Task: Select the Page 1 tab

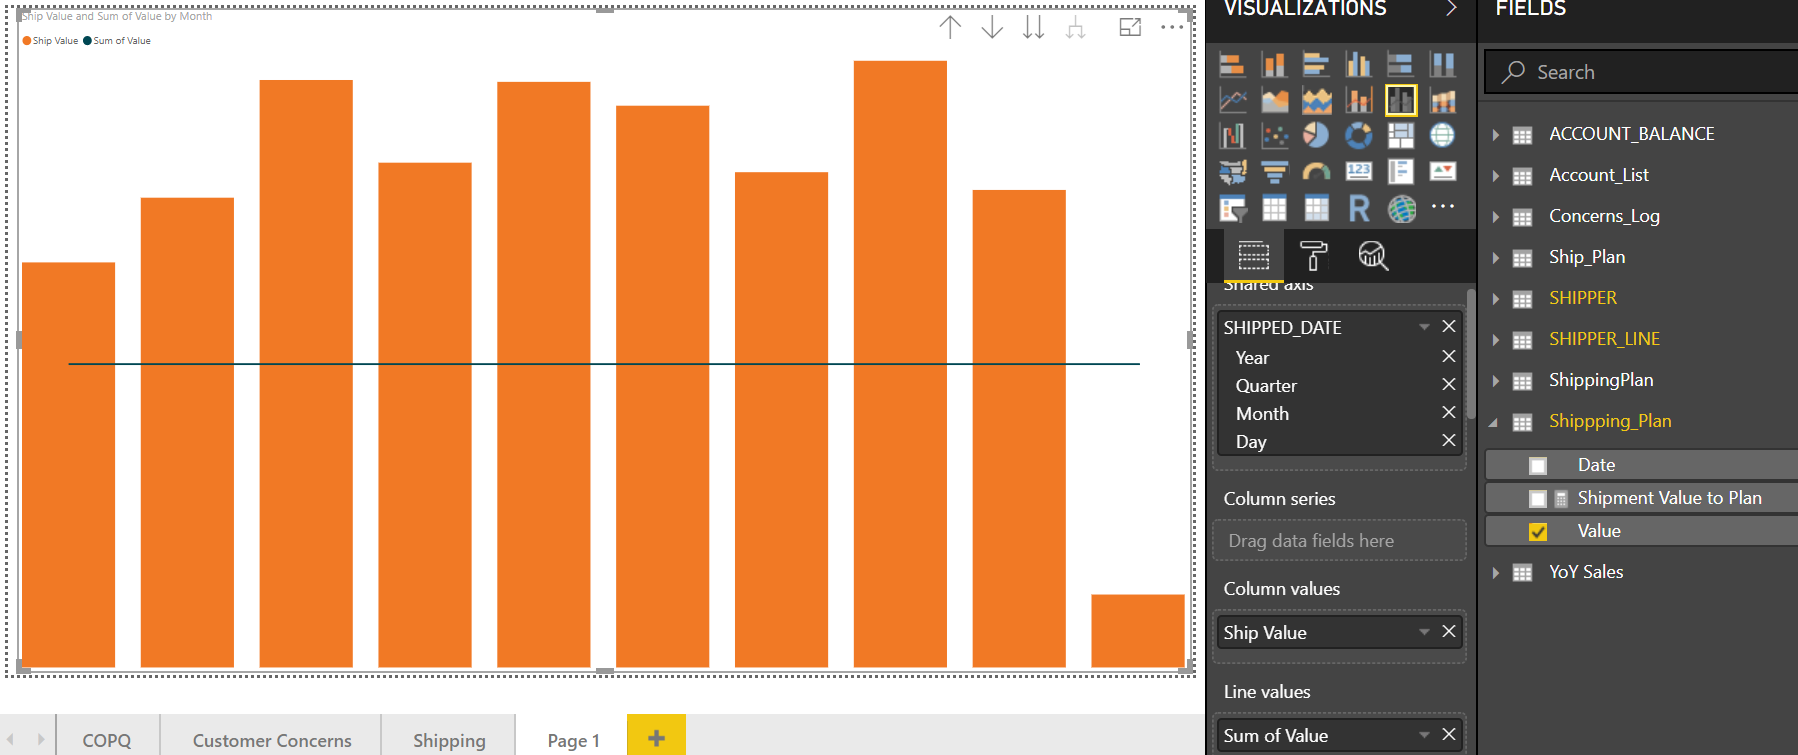Action: click(573, 740)
